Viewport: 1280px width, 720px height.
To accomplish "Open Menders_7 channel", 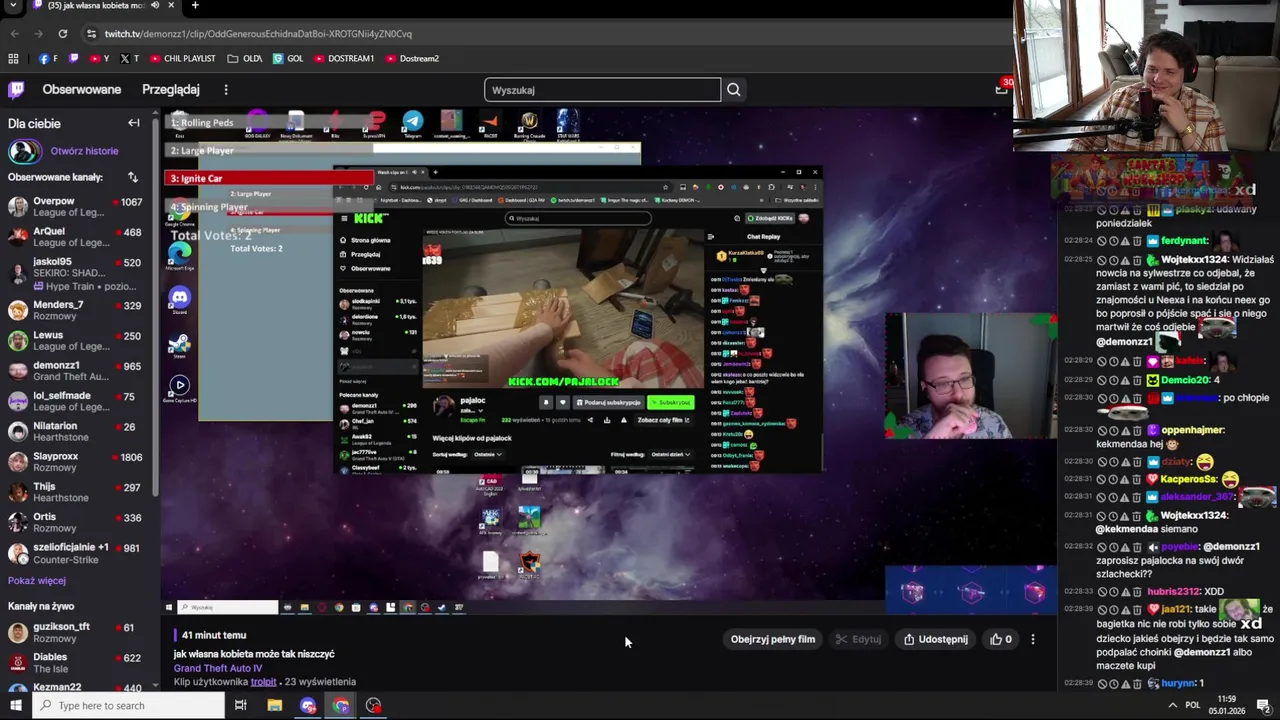I will (x=76, y=310).
